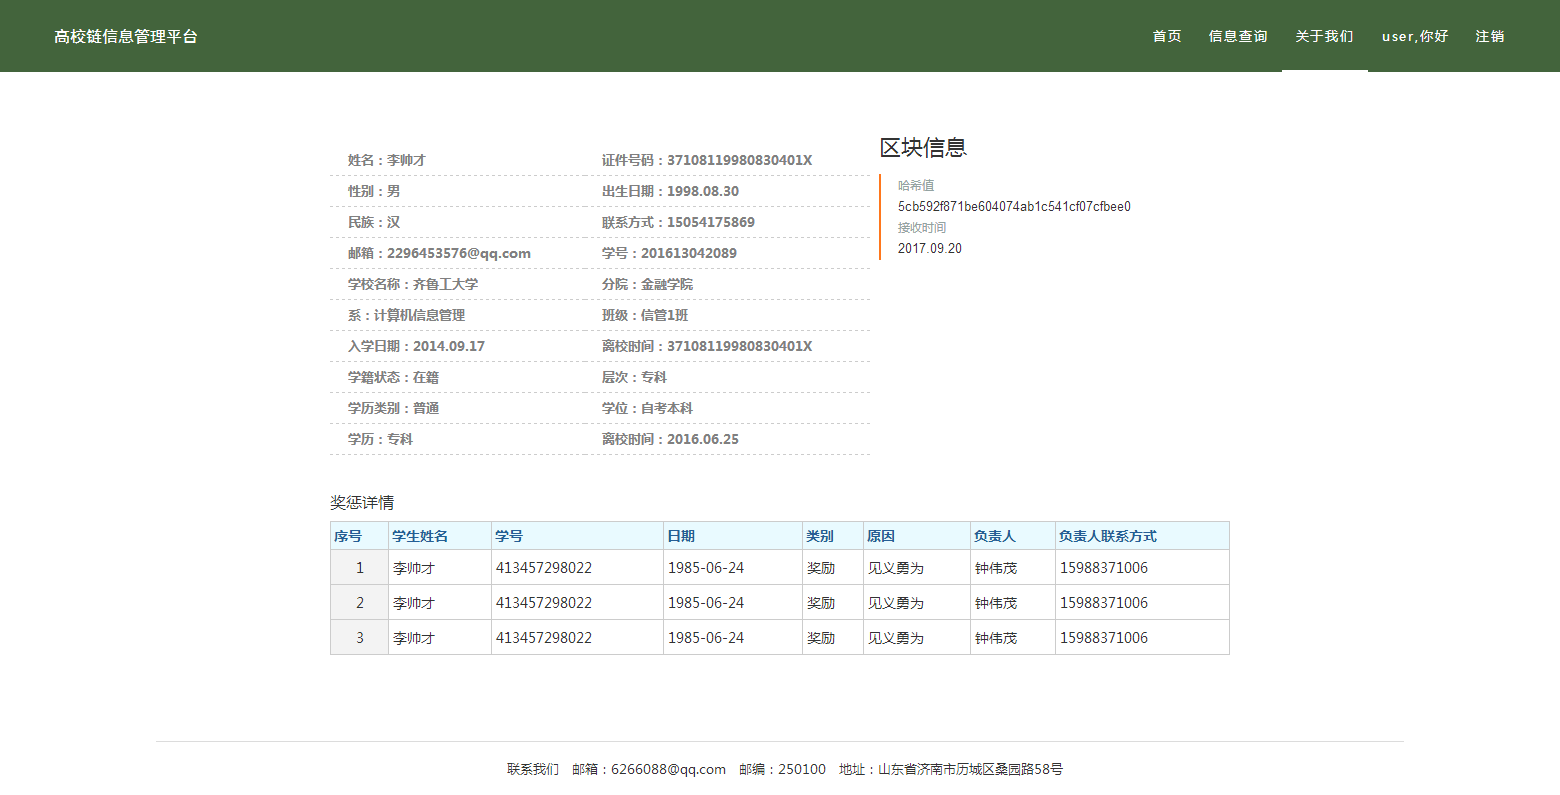Sort table by the 序号 column header
Viewport: 1560px width, 795px height.
pyautogui.click(x=348, y=536)
